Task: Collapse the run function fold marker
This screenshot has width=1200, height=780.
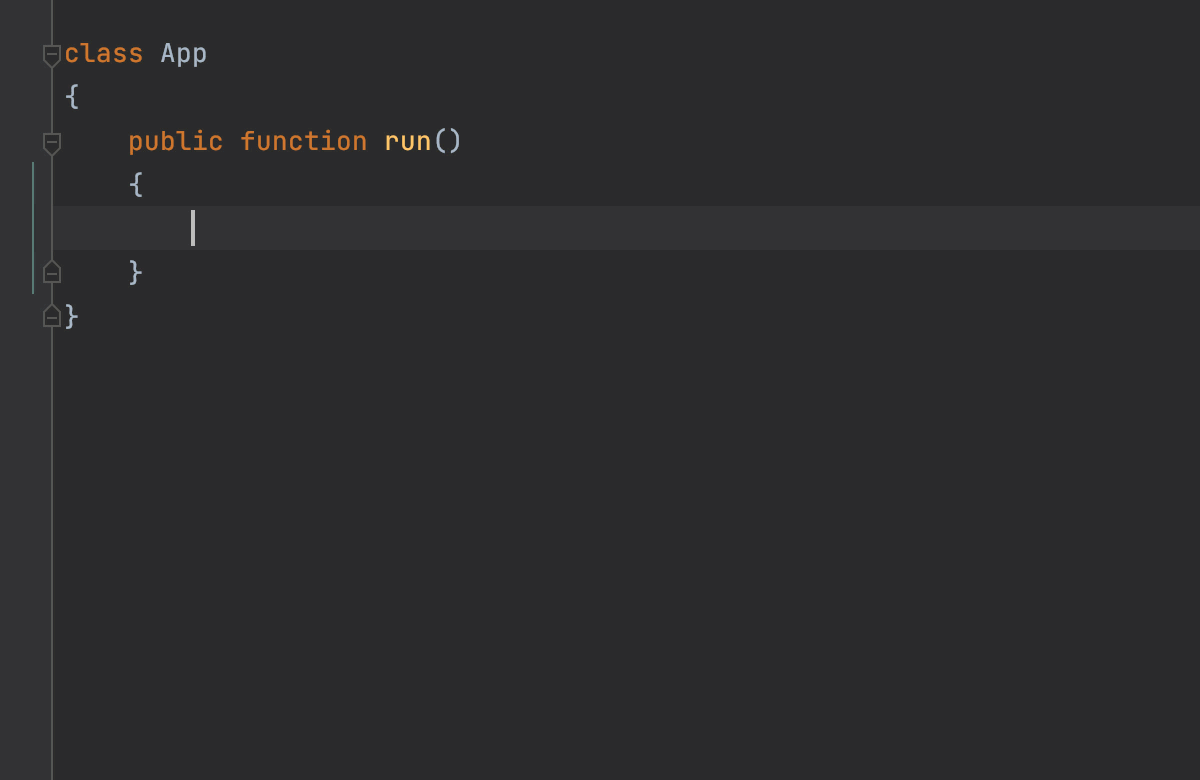Action: click(x=52, y=142)
